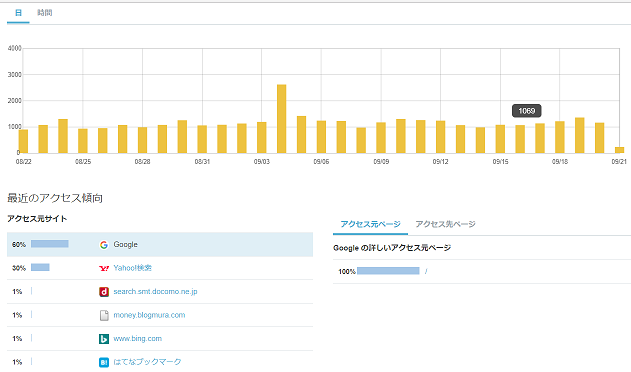
Task: Click the 100% blue bar for '/' page
Action: (x=388, y=271)
